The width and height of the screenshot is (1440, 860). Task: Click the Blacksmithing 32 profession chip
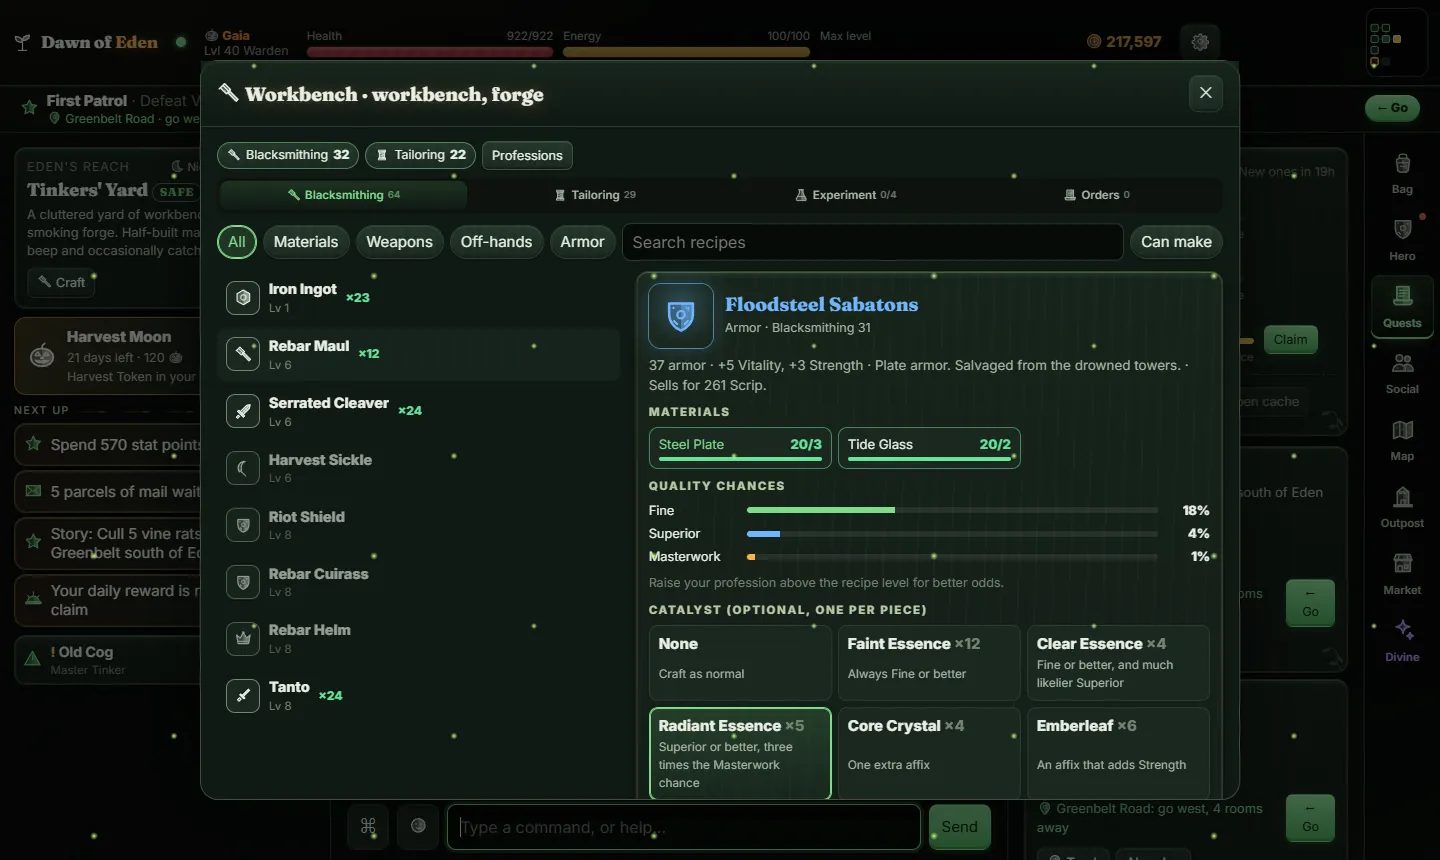(x=288, y=155)
